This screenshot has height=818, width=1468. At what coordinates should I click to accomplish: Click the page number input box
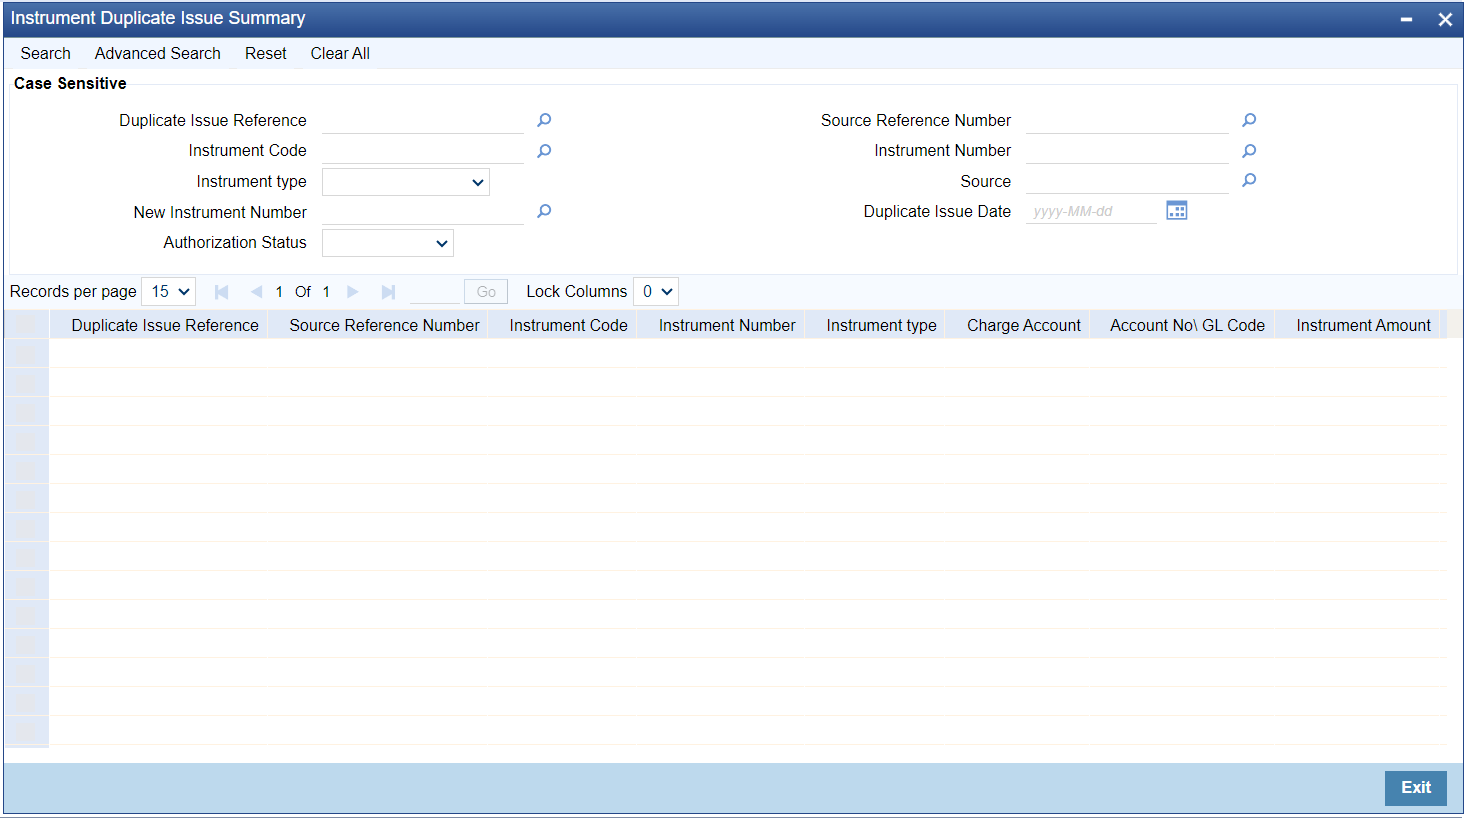435,292
